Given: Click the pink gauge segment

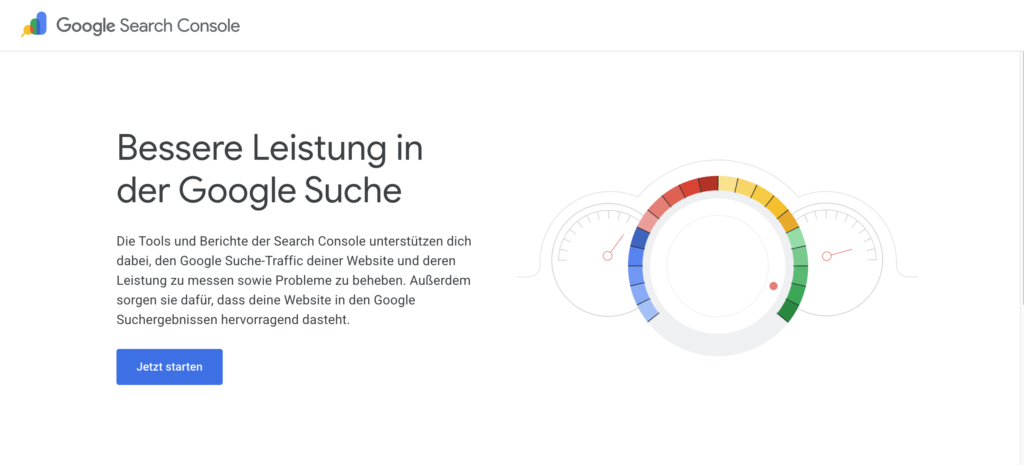Looking at the screenshot, I should [x=648, y=221].
